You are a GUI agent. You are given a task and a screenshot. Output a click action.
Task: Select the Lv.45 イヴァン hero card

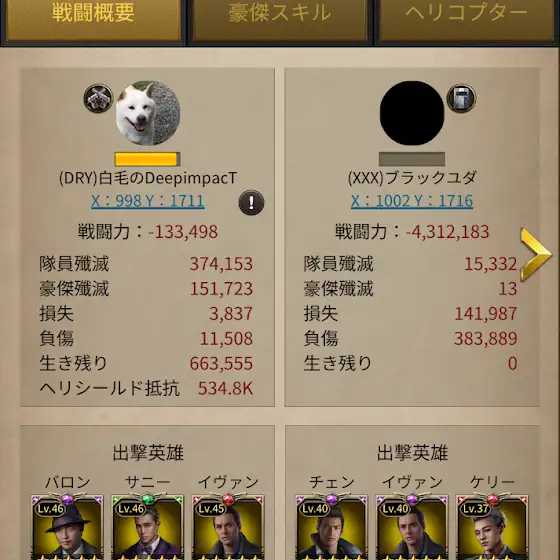click(x=228, y=526)
